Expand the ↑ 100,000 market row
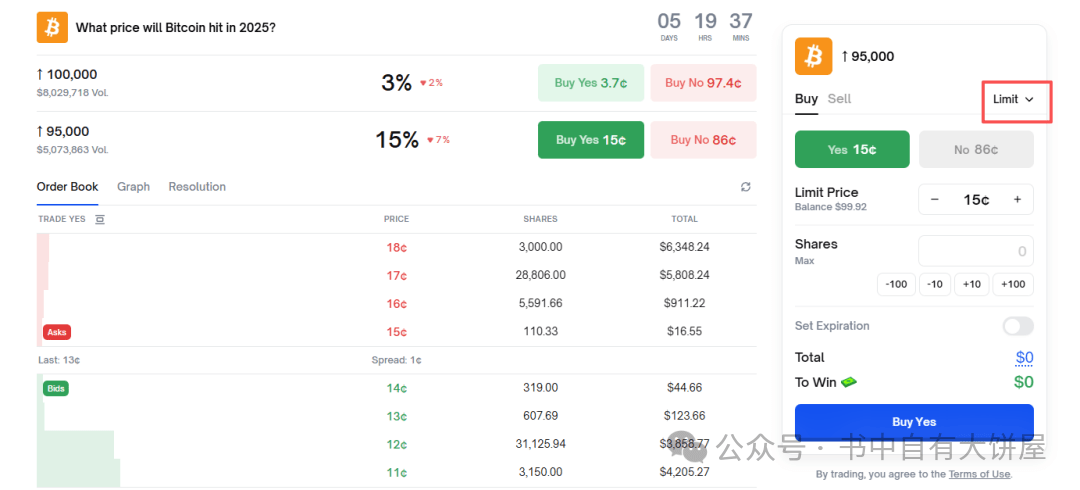Screen dimensions: 1080x490 coord(396,83)
